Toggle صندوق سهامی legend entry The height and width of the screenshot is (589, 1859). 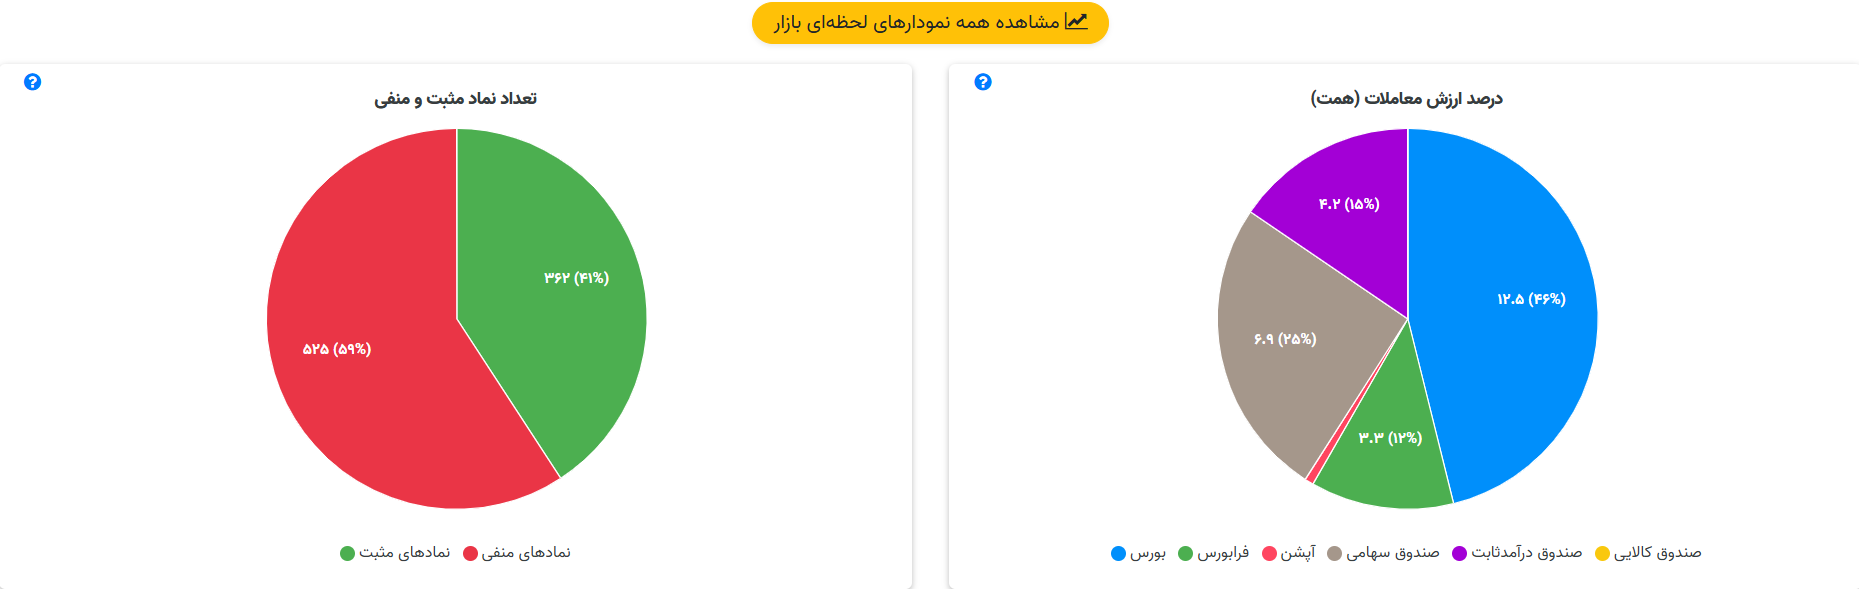pos(1383,553)
